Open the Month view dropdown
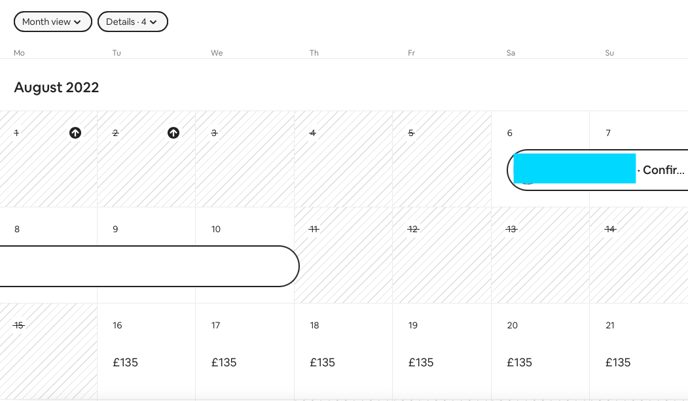Screen dimensions: 688x401 coord(53,21)
